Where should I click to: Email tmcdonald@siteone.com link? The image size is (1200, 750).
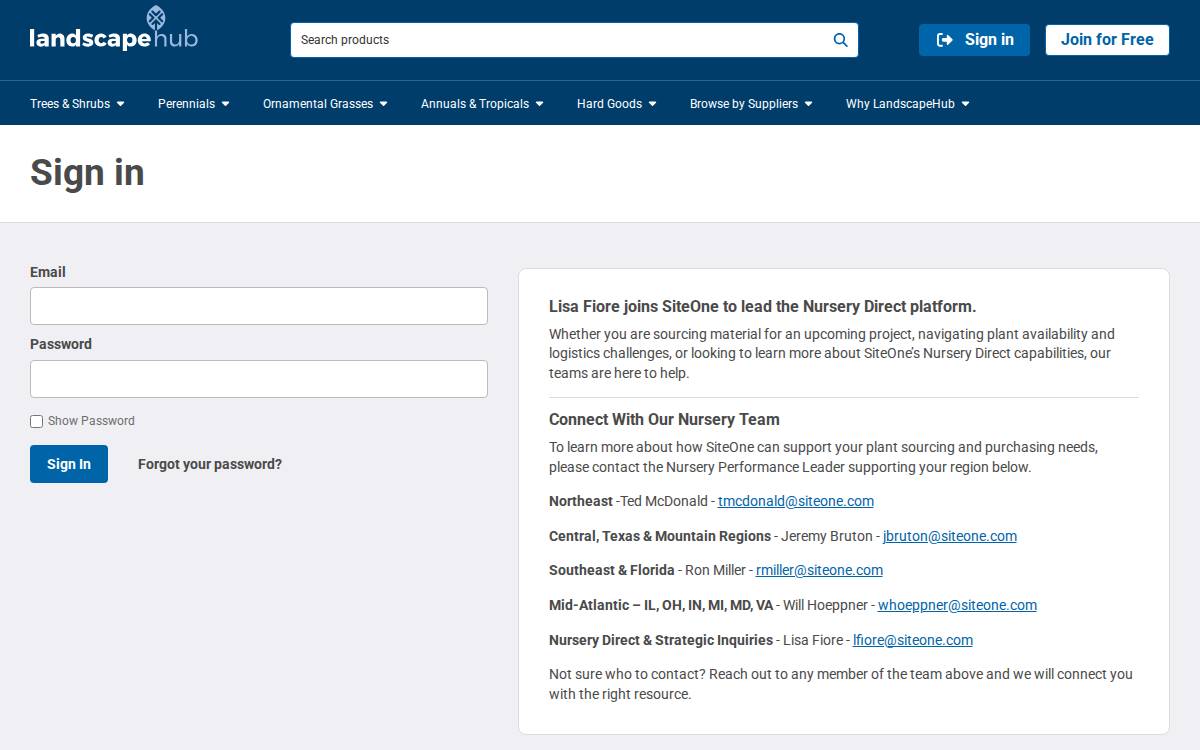[x=796, y=501]
